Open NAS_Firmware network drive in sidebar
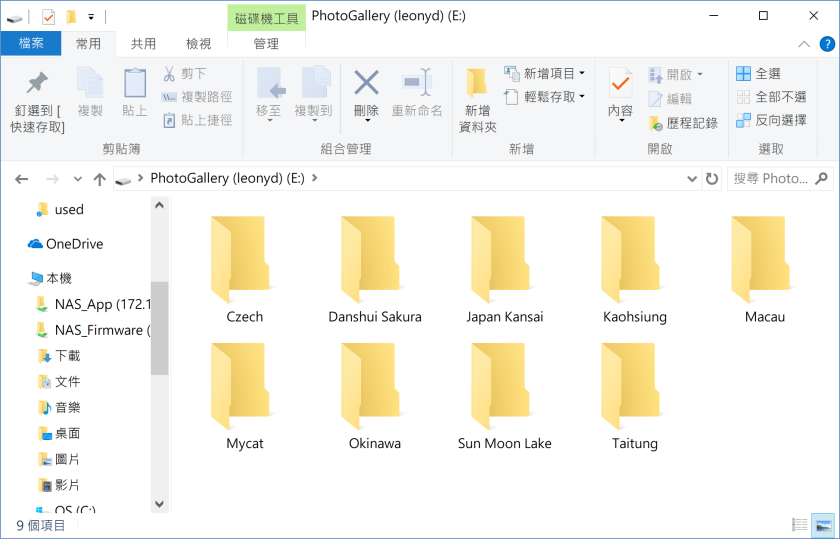 pyautogui.click(x=93, y=330)
